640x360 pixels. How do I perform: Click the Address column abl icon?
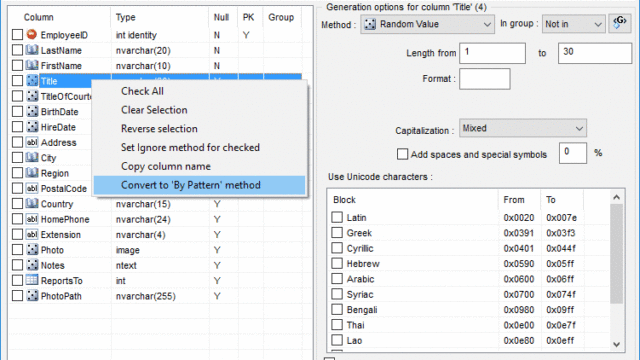tap(32, 142)
